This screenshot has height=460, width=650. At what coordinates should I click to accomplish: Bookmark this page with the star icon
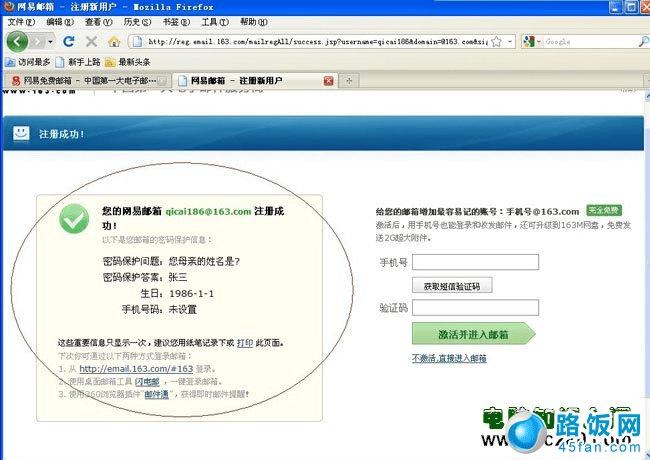[496, 41]
